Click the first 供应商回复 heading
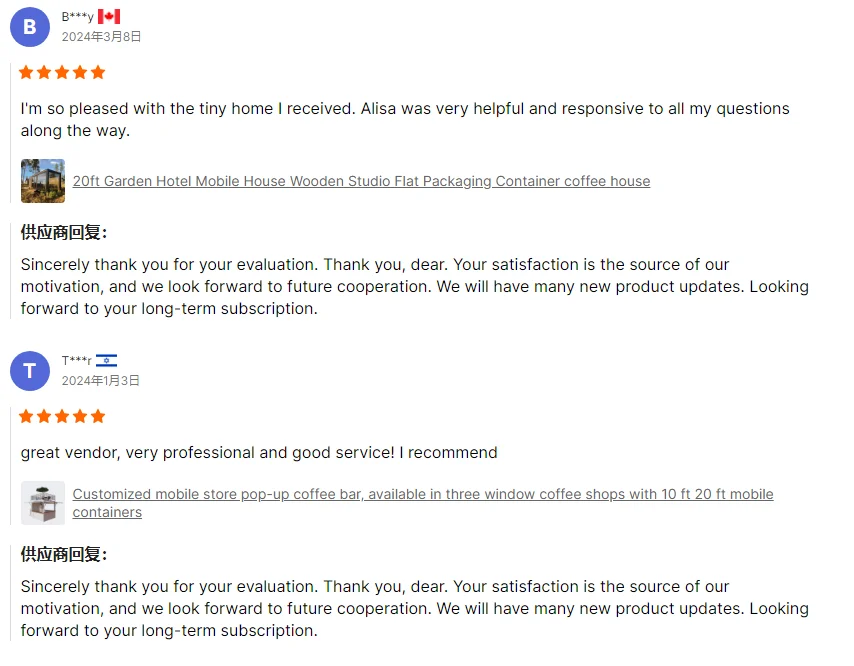Screen dimensions: 854x666 point(64,233)
